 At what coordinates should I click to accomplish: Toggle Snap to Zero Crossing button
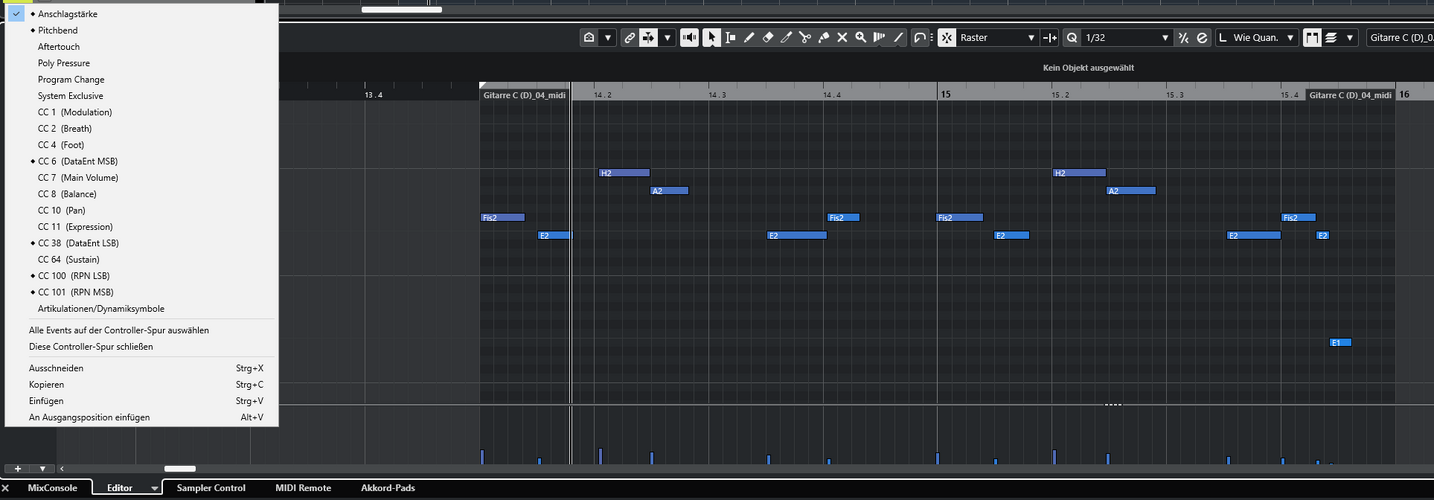[x=1050, y=37]
